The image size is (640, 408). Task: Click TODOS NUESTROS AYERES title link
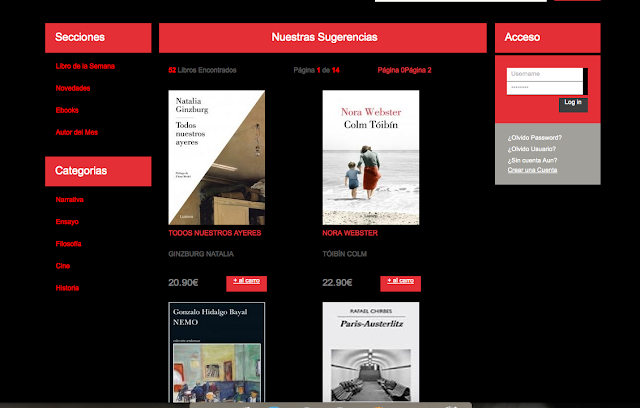pyautogui.click(x=215, y=233)
